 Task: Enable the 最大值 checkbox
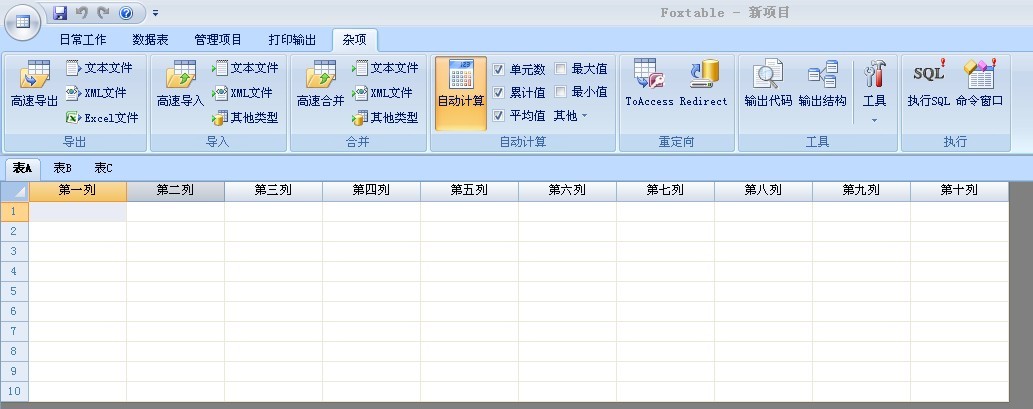pyautogui.click(x=561, y=68)
